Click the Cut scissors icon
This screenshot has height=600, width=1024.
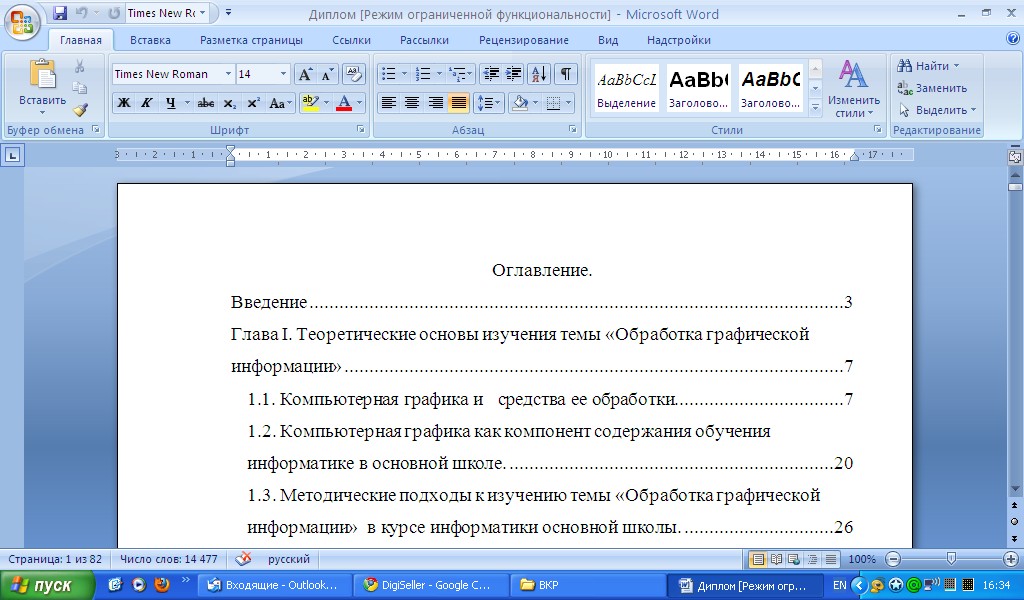point(80,66)
